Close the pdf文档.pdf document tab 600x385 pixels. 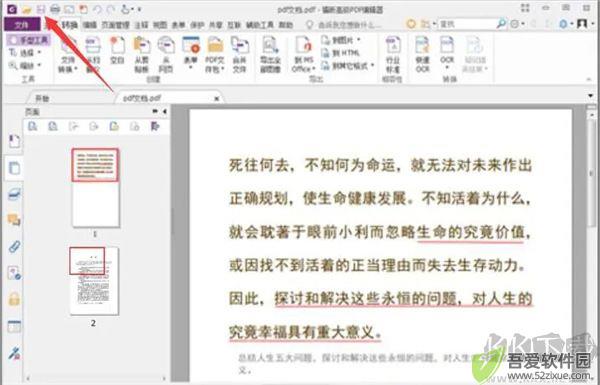(217, 99)
